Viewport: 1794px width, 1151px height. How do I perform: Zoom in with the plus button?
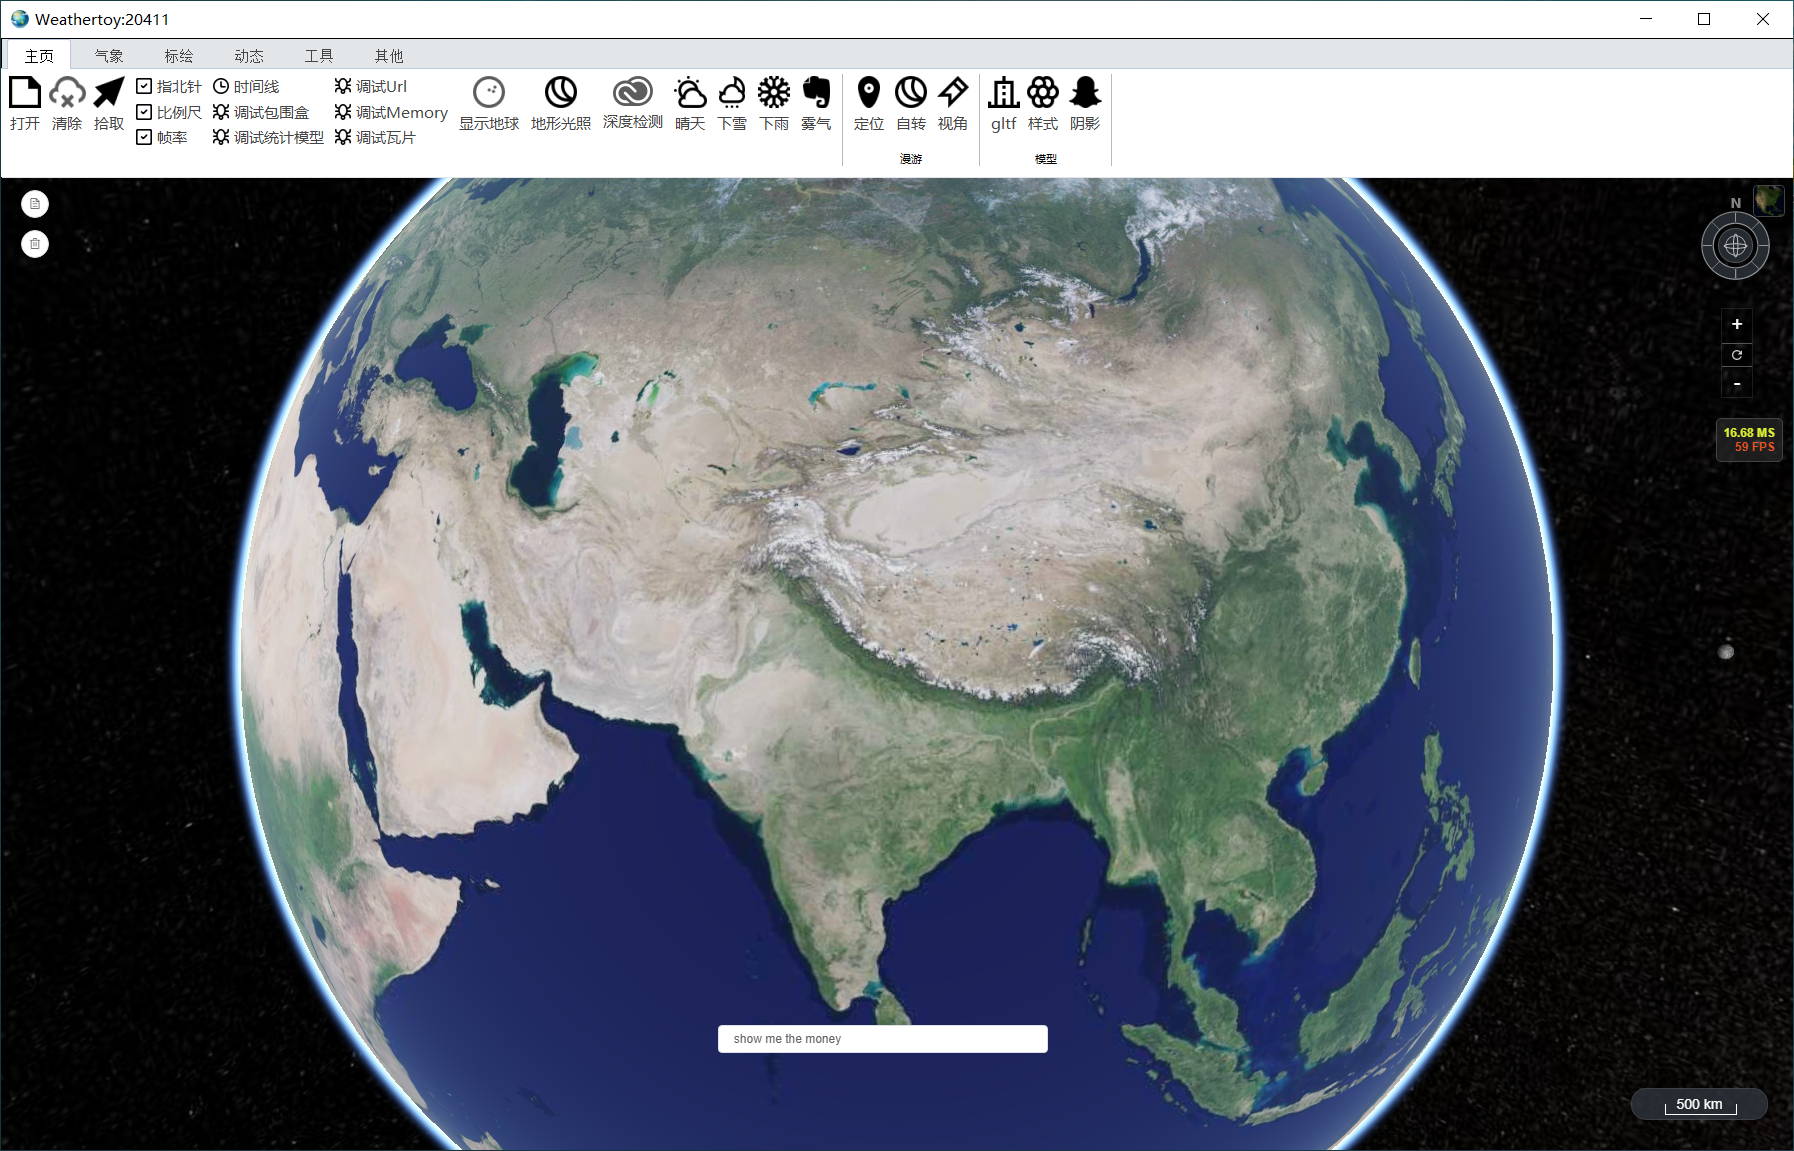click(x=1737, y=324)
